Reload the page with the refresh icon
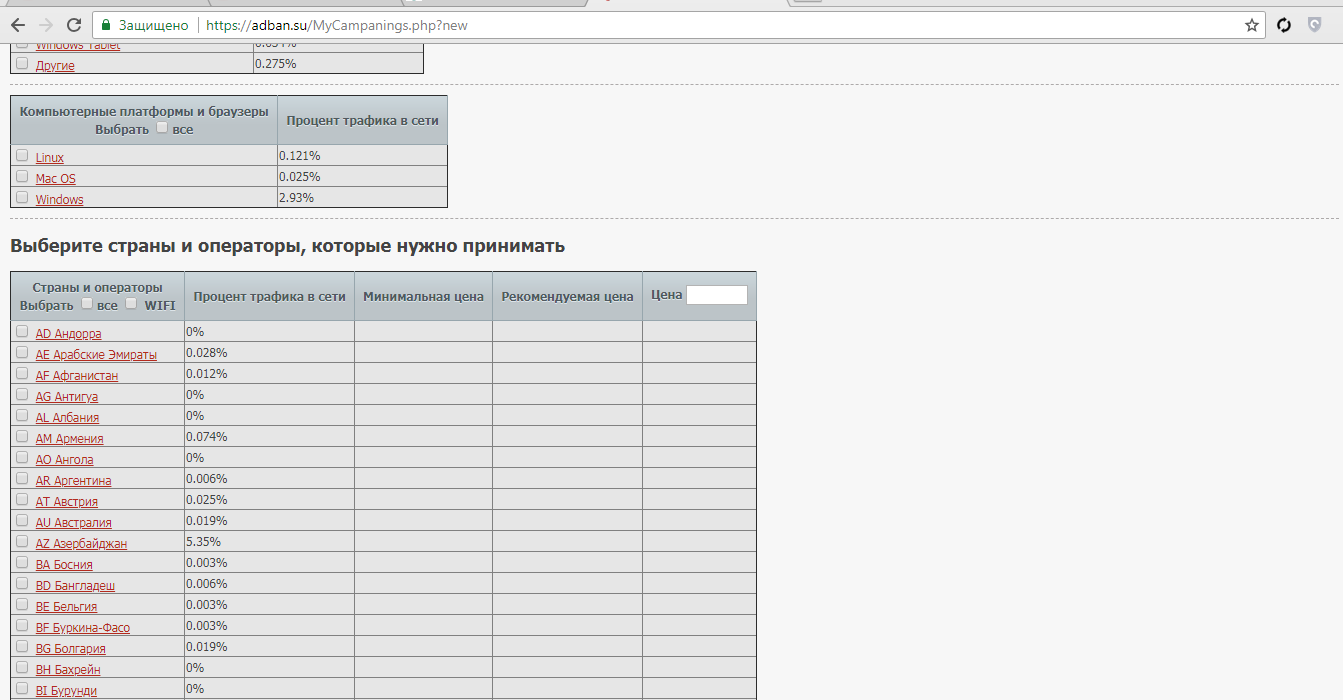 (x=74, y=25)
